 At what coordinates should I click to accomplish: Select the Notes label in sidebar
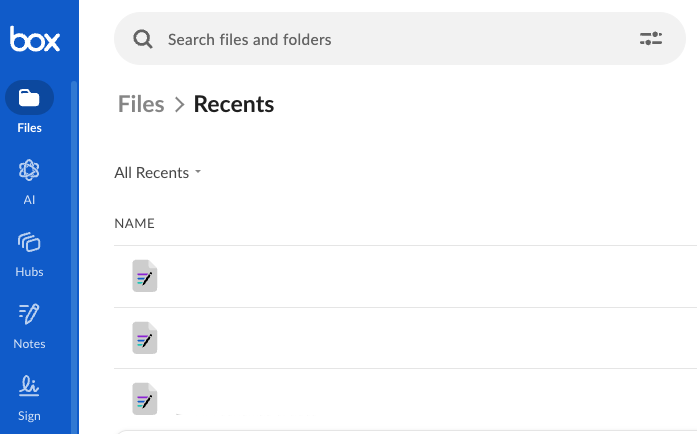coord(29,344)
